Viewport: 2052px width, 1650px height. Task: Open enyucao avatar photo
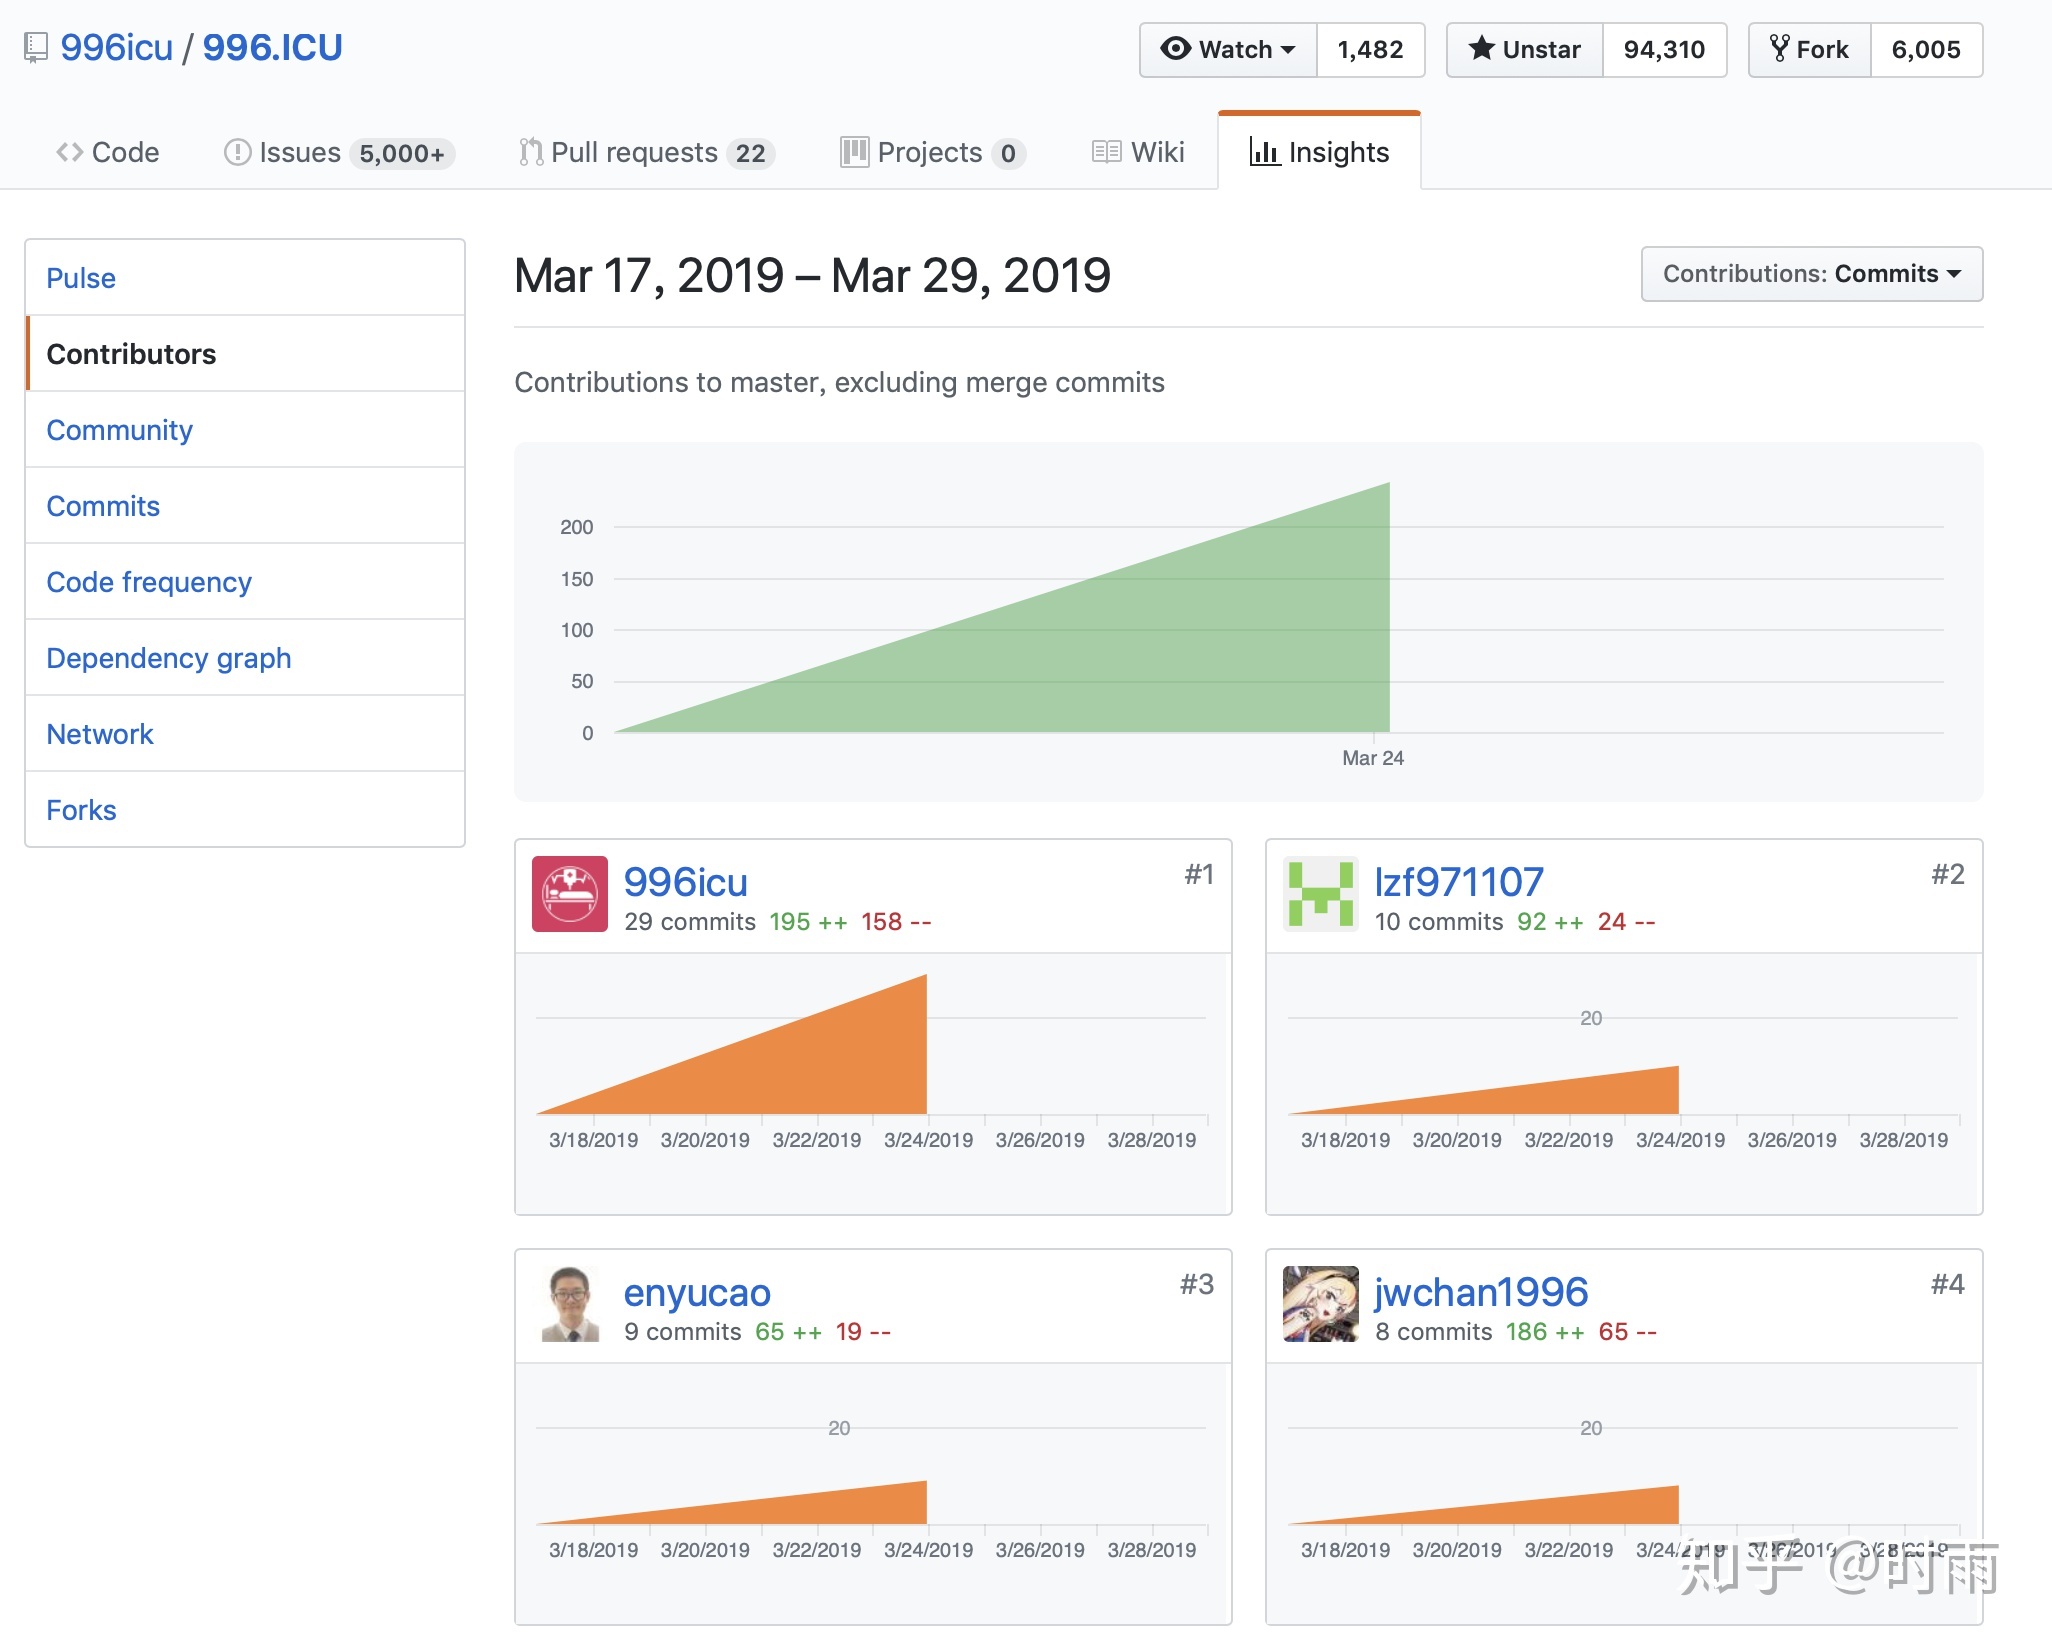pos(570,1304)
